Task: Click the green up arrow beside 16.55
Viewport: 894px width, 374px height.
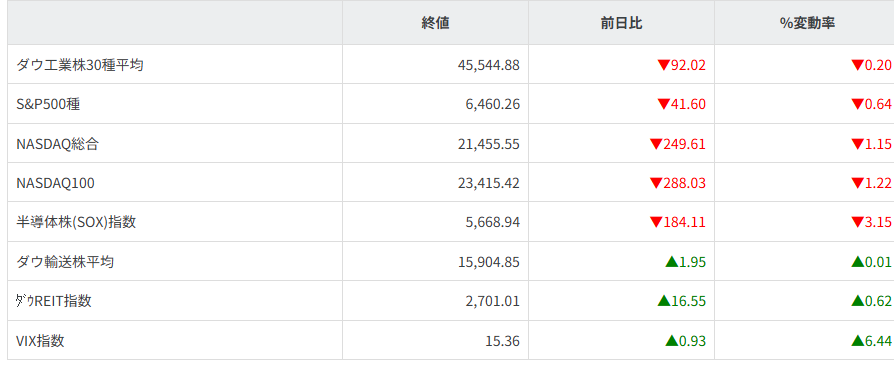Action: [664, 301]
